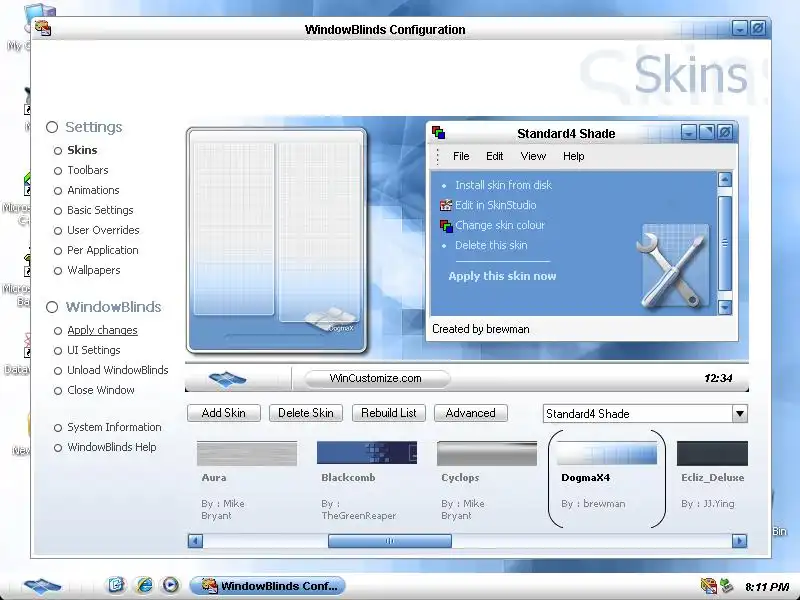Click the Settings section header circle
Image resolution: width=800 pixels, height=600 pixels.
pyautogui.click(x=52, y=127)
